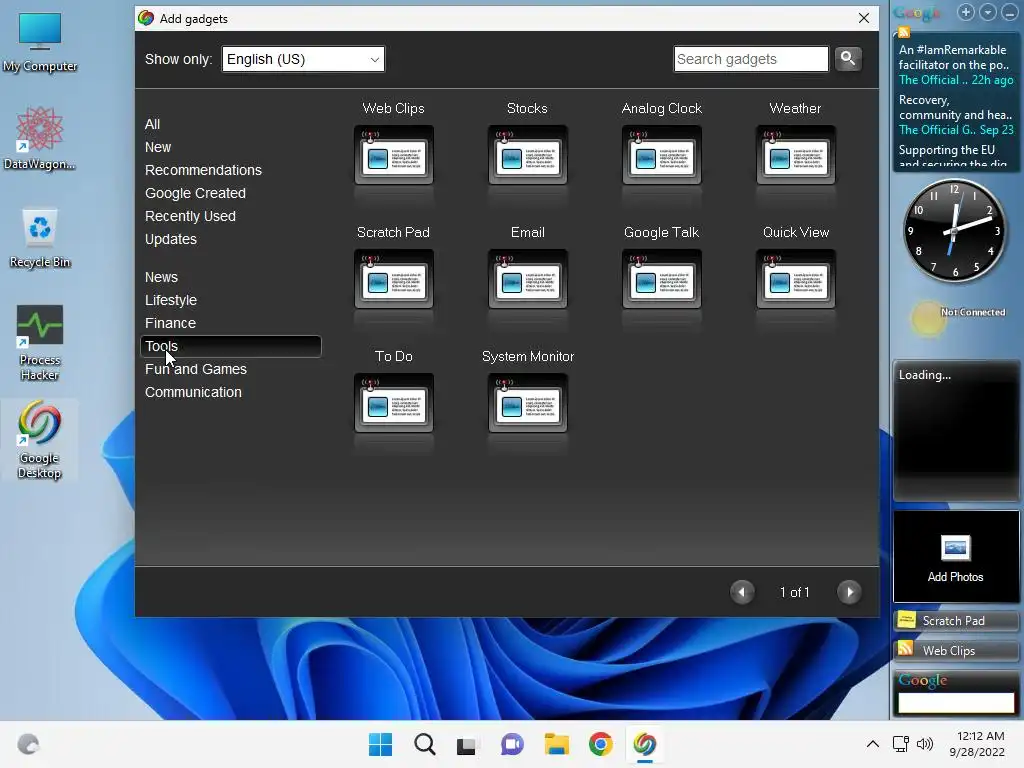Click the Search gadgets input field
This screenshot has height=768, width=1024.
point(751,59)
